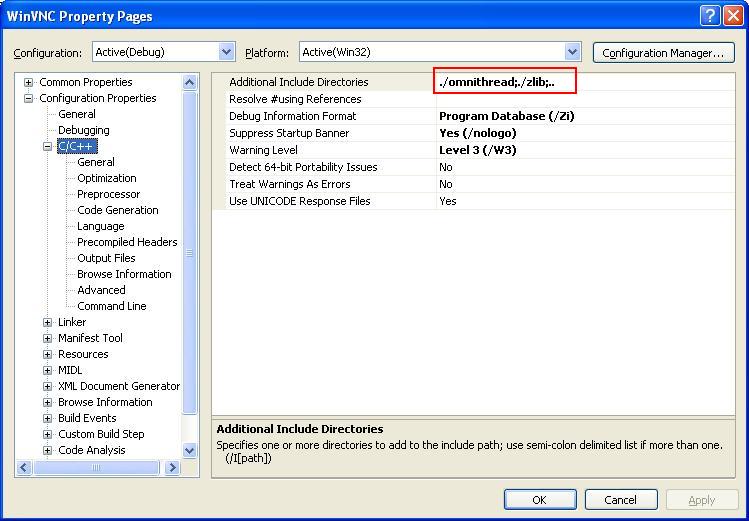
Task: Click the tree's scroll down arrow
Action: [x=190, y=450]
